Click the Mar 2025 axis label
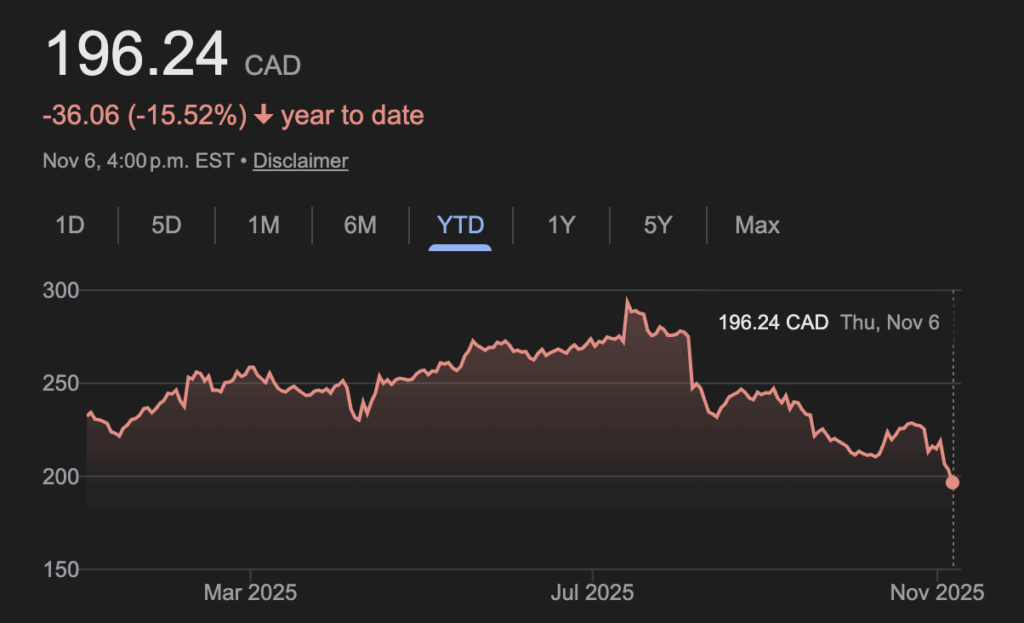Screen dimensions: 1024x623 [250, 593]
